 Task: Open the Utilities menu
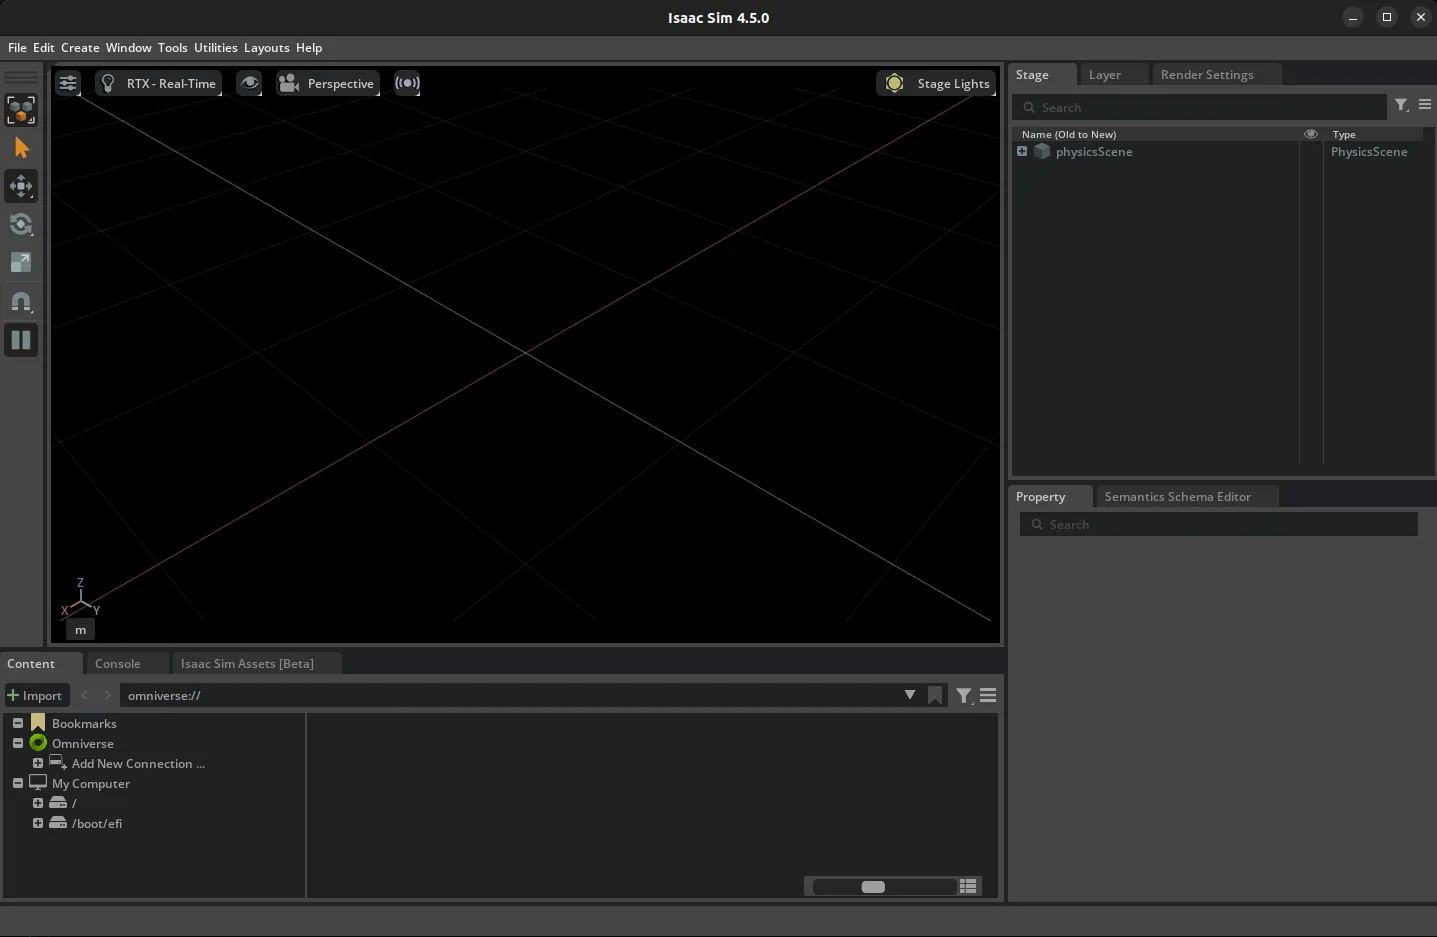215,47
